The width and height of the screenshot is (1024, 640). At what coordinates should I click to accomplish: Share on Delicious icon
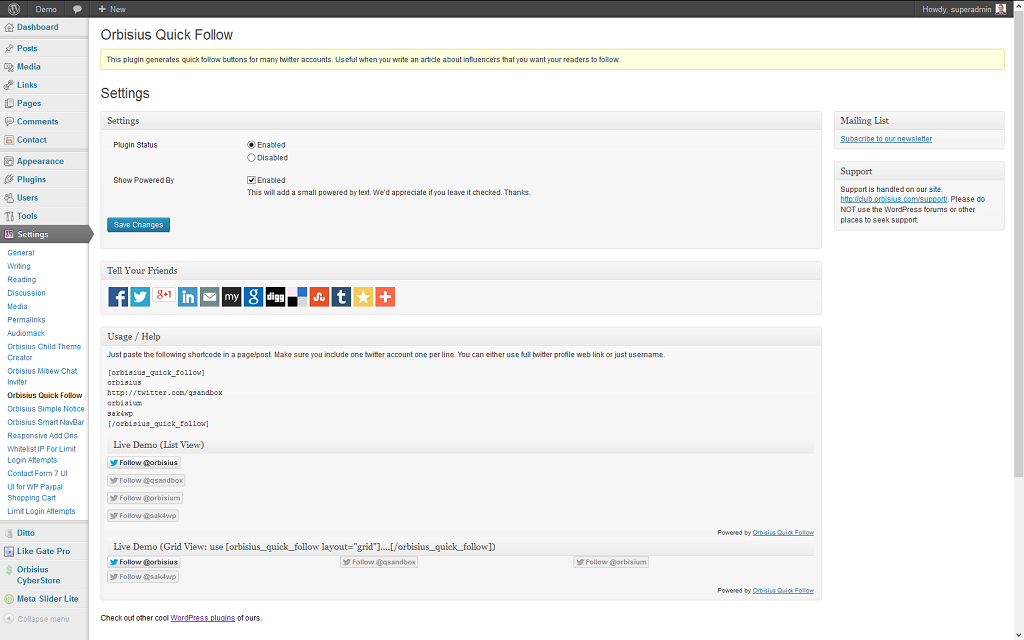pos(297,297)
